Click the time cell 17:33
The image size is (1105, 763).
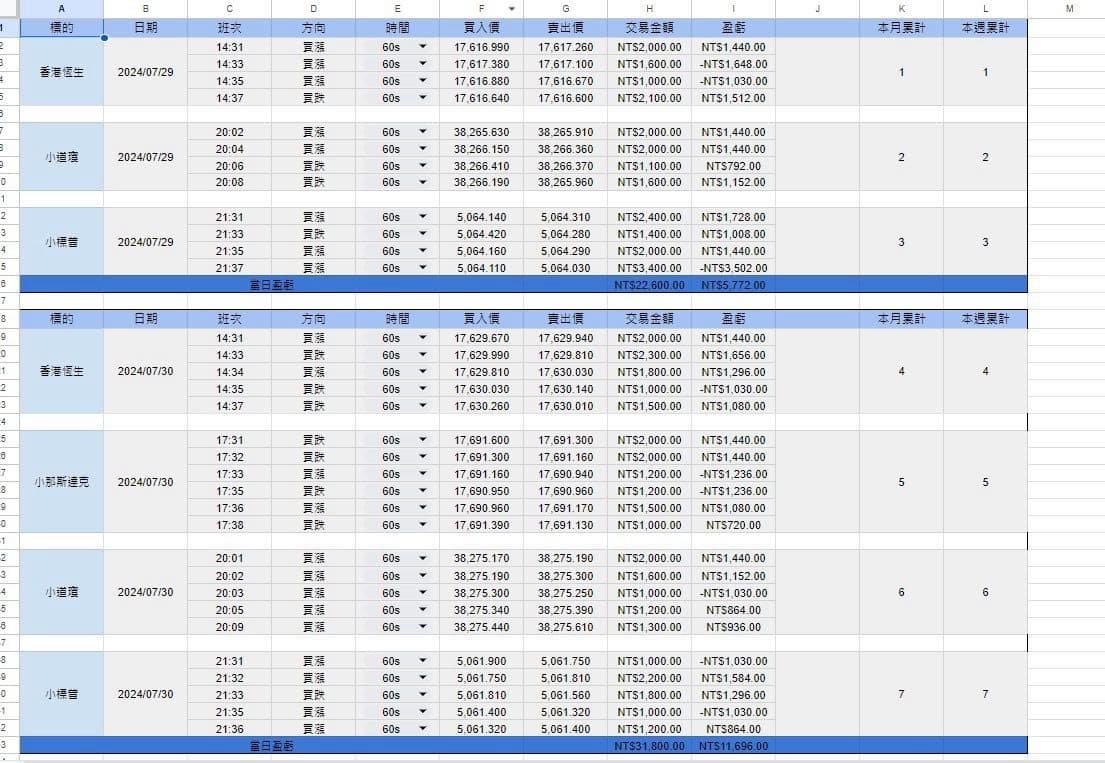(x=230, y=474)
